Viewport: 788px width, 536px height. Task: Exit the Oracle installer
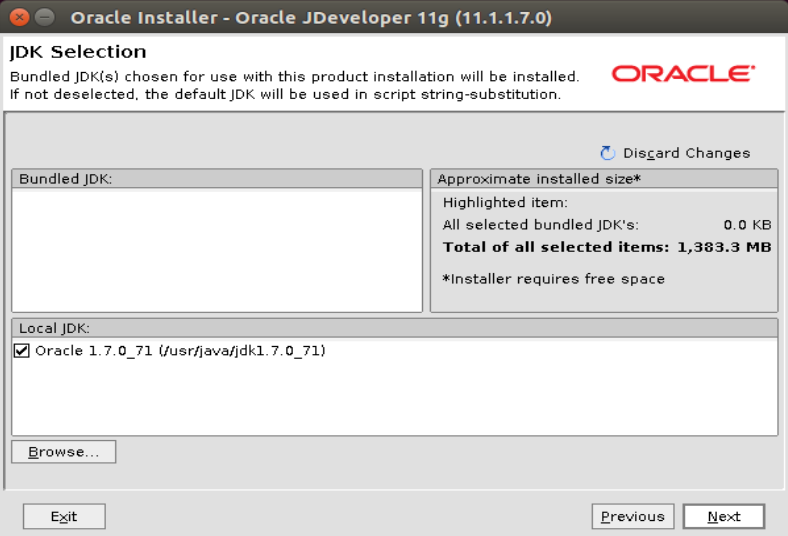click(64, 516)
